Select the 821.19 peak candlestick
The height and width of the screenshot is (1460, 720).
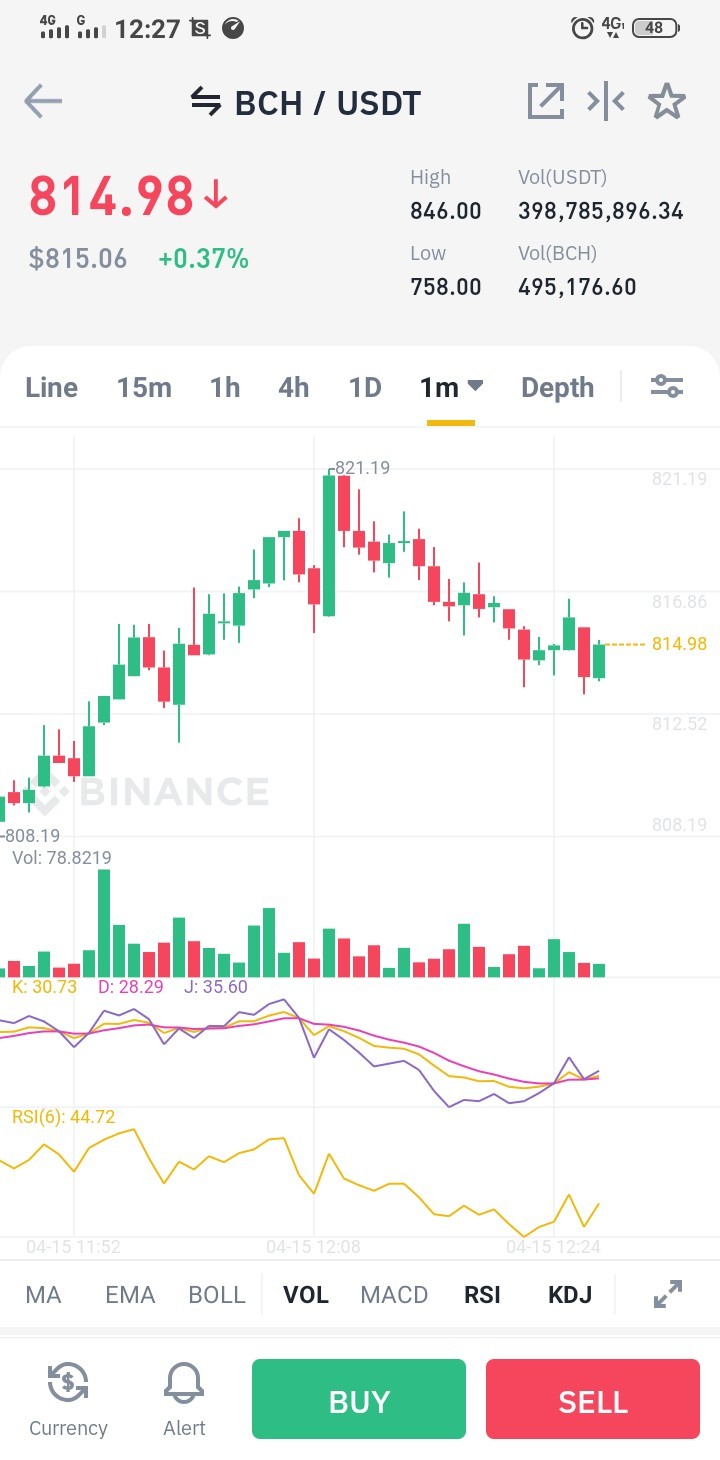[x=329, y=545]
